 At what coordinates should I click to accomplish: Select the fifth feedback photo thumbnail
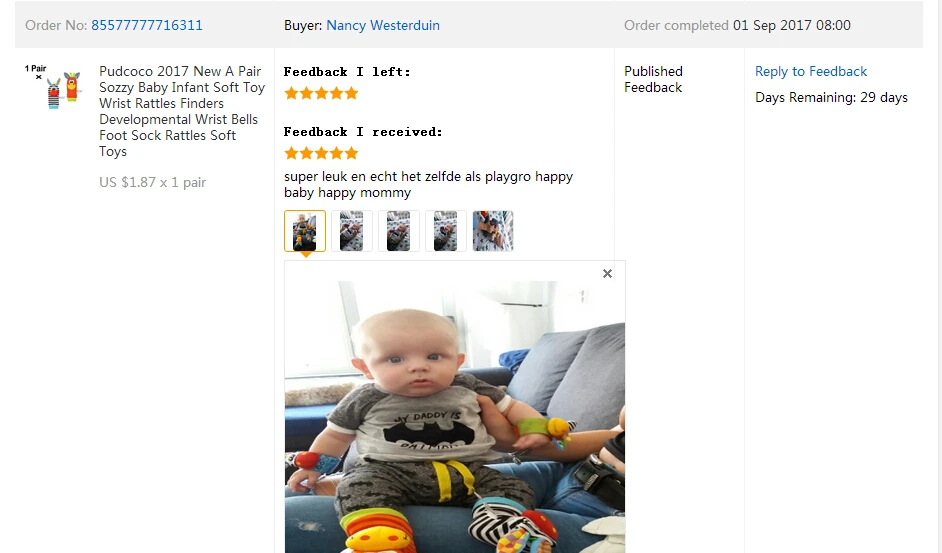pos(493,231)
